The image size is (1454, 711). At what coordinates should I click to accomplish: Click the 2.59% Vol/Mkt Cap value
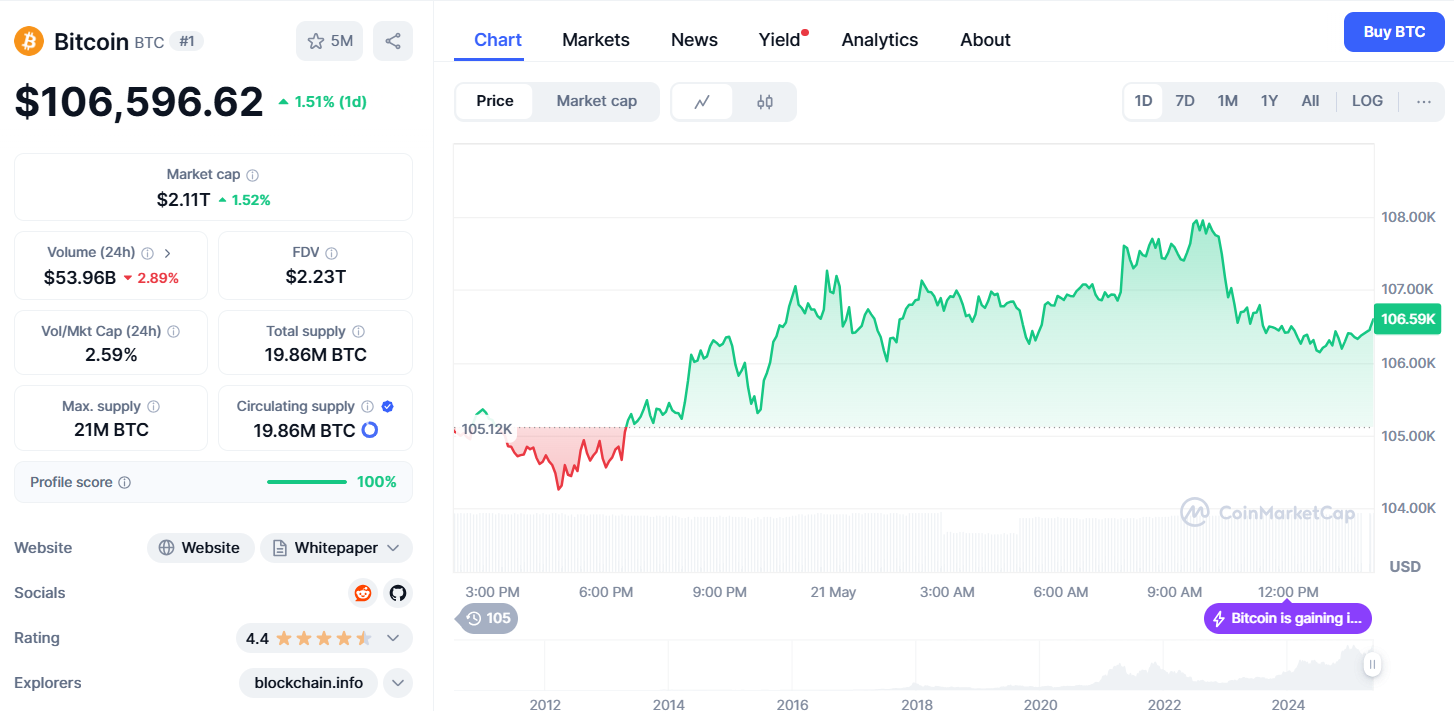pyautogui.click(x=111, y=355)
